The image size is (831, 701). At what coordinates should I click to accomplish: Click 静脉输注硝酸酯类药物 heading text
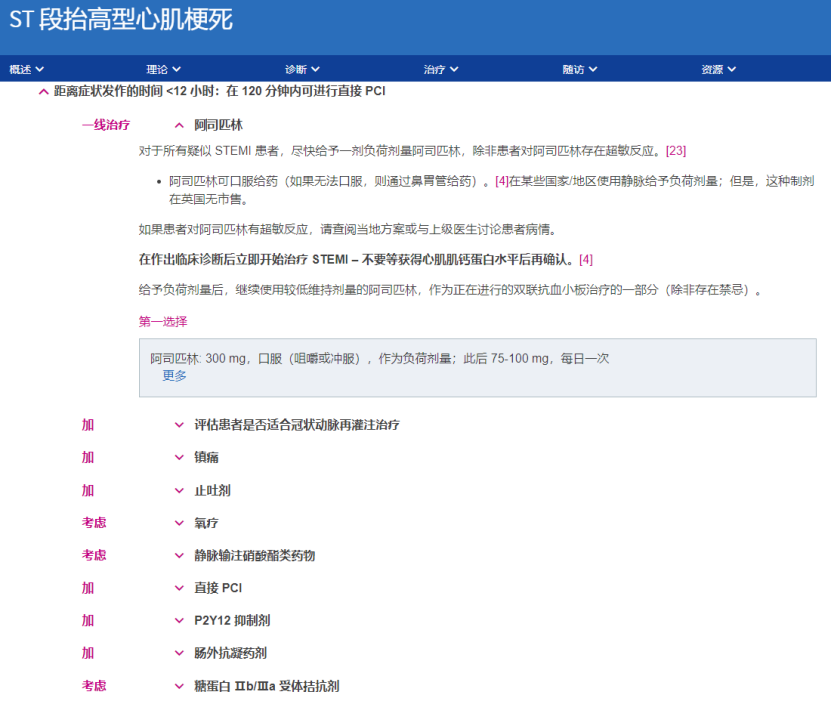(254, 556)
